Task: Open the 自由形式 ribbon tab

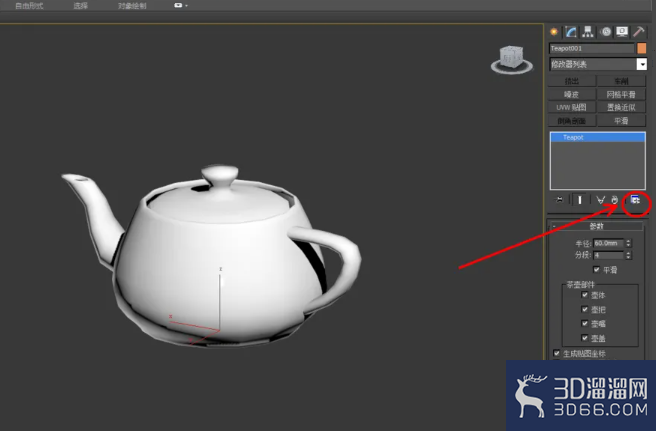Action: coord(29,6)
